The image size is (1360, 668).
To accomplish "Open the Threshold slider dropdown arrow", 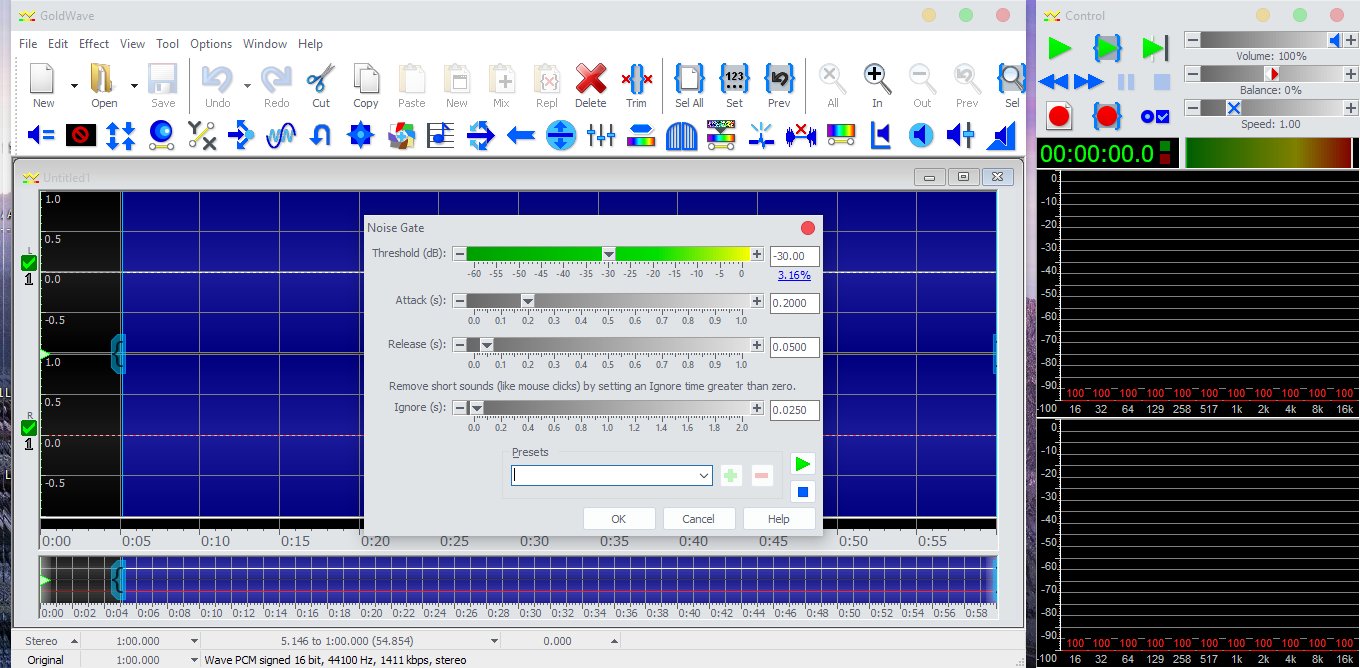I will [608, 255].
